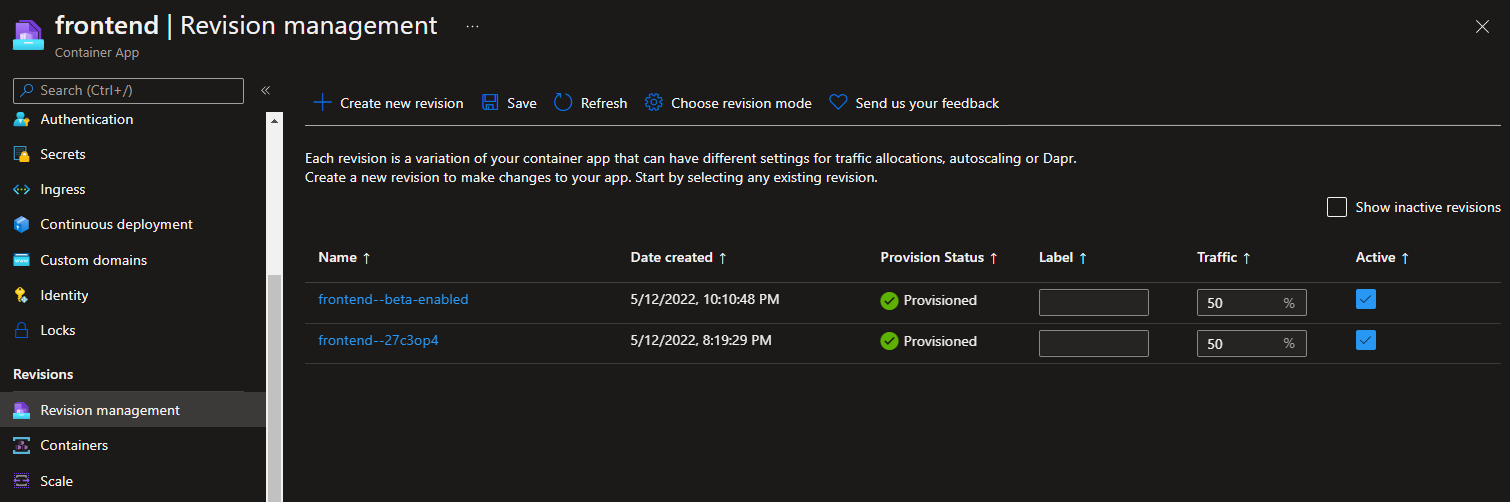1510x502 pixels.
Task: Click Choose revision mode button
Action: click(728, 103)
